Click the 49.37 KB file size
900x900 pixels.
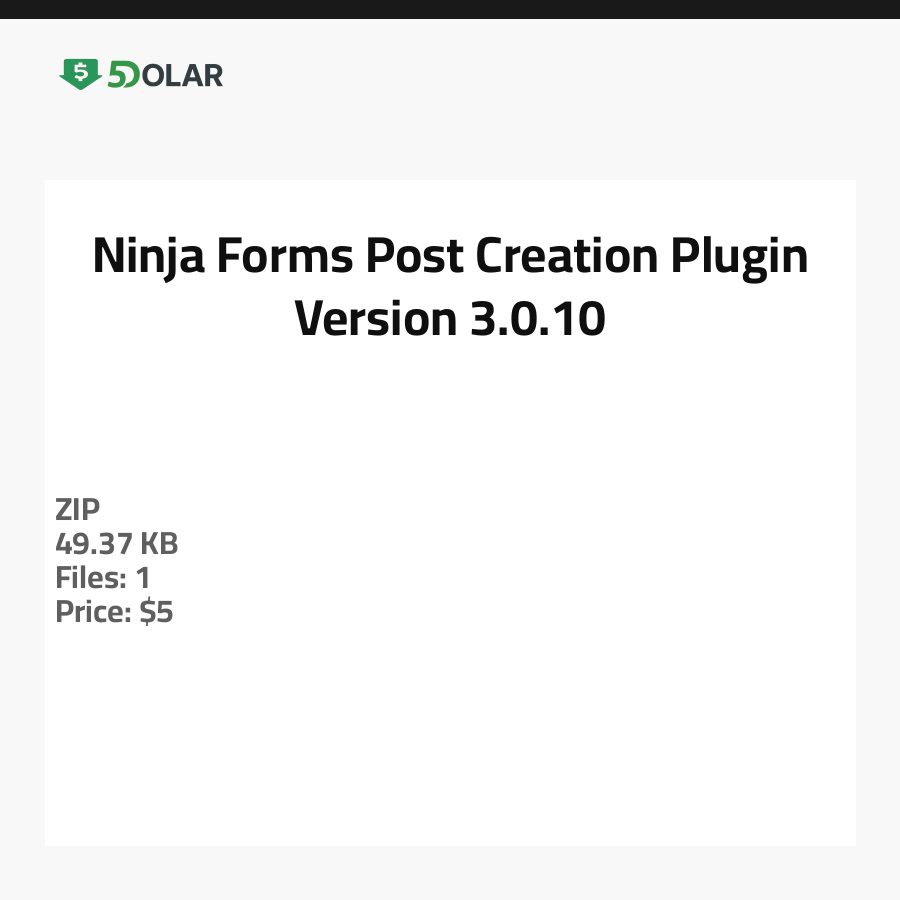coord(116,544)
